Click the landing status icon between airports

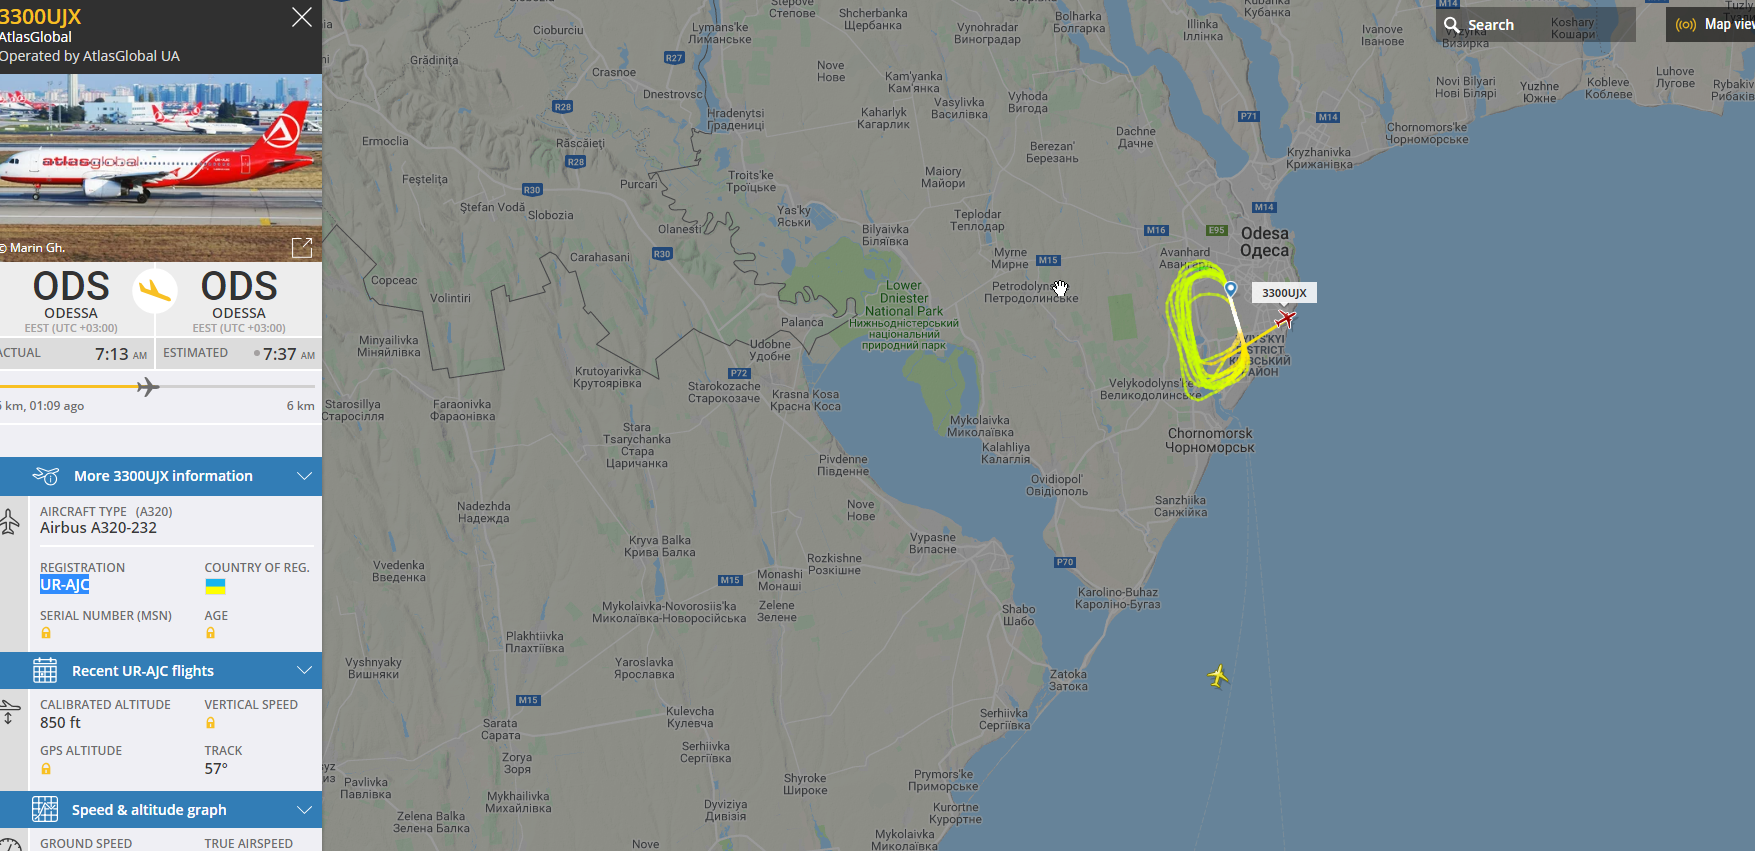click(x=155, y=291)
